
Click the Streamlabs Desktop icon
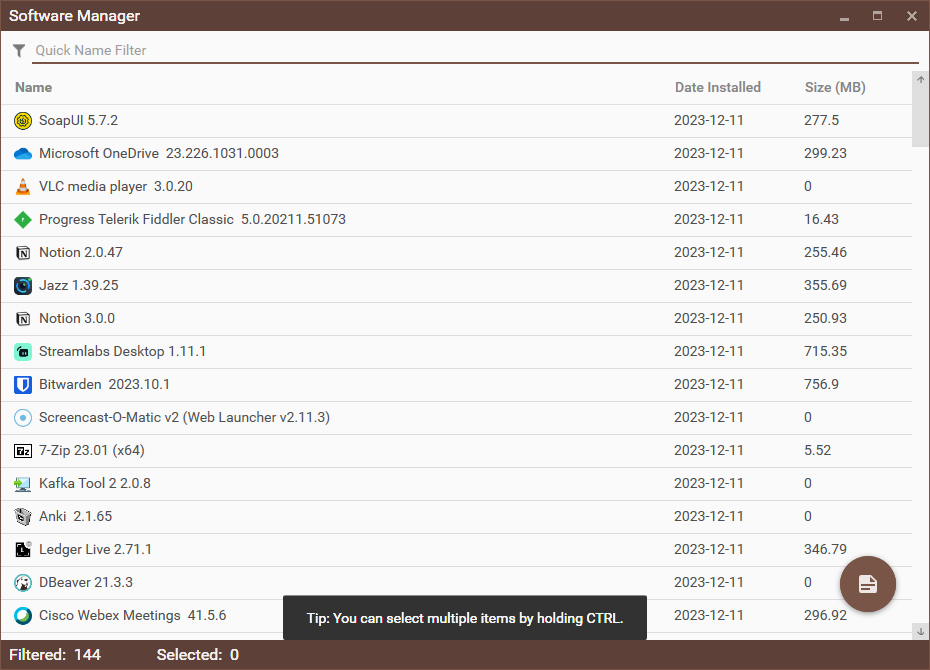[23, 352]
